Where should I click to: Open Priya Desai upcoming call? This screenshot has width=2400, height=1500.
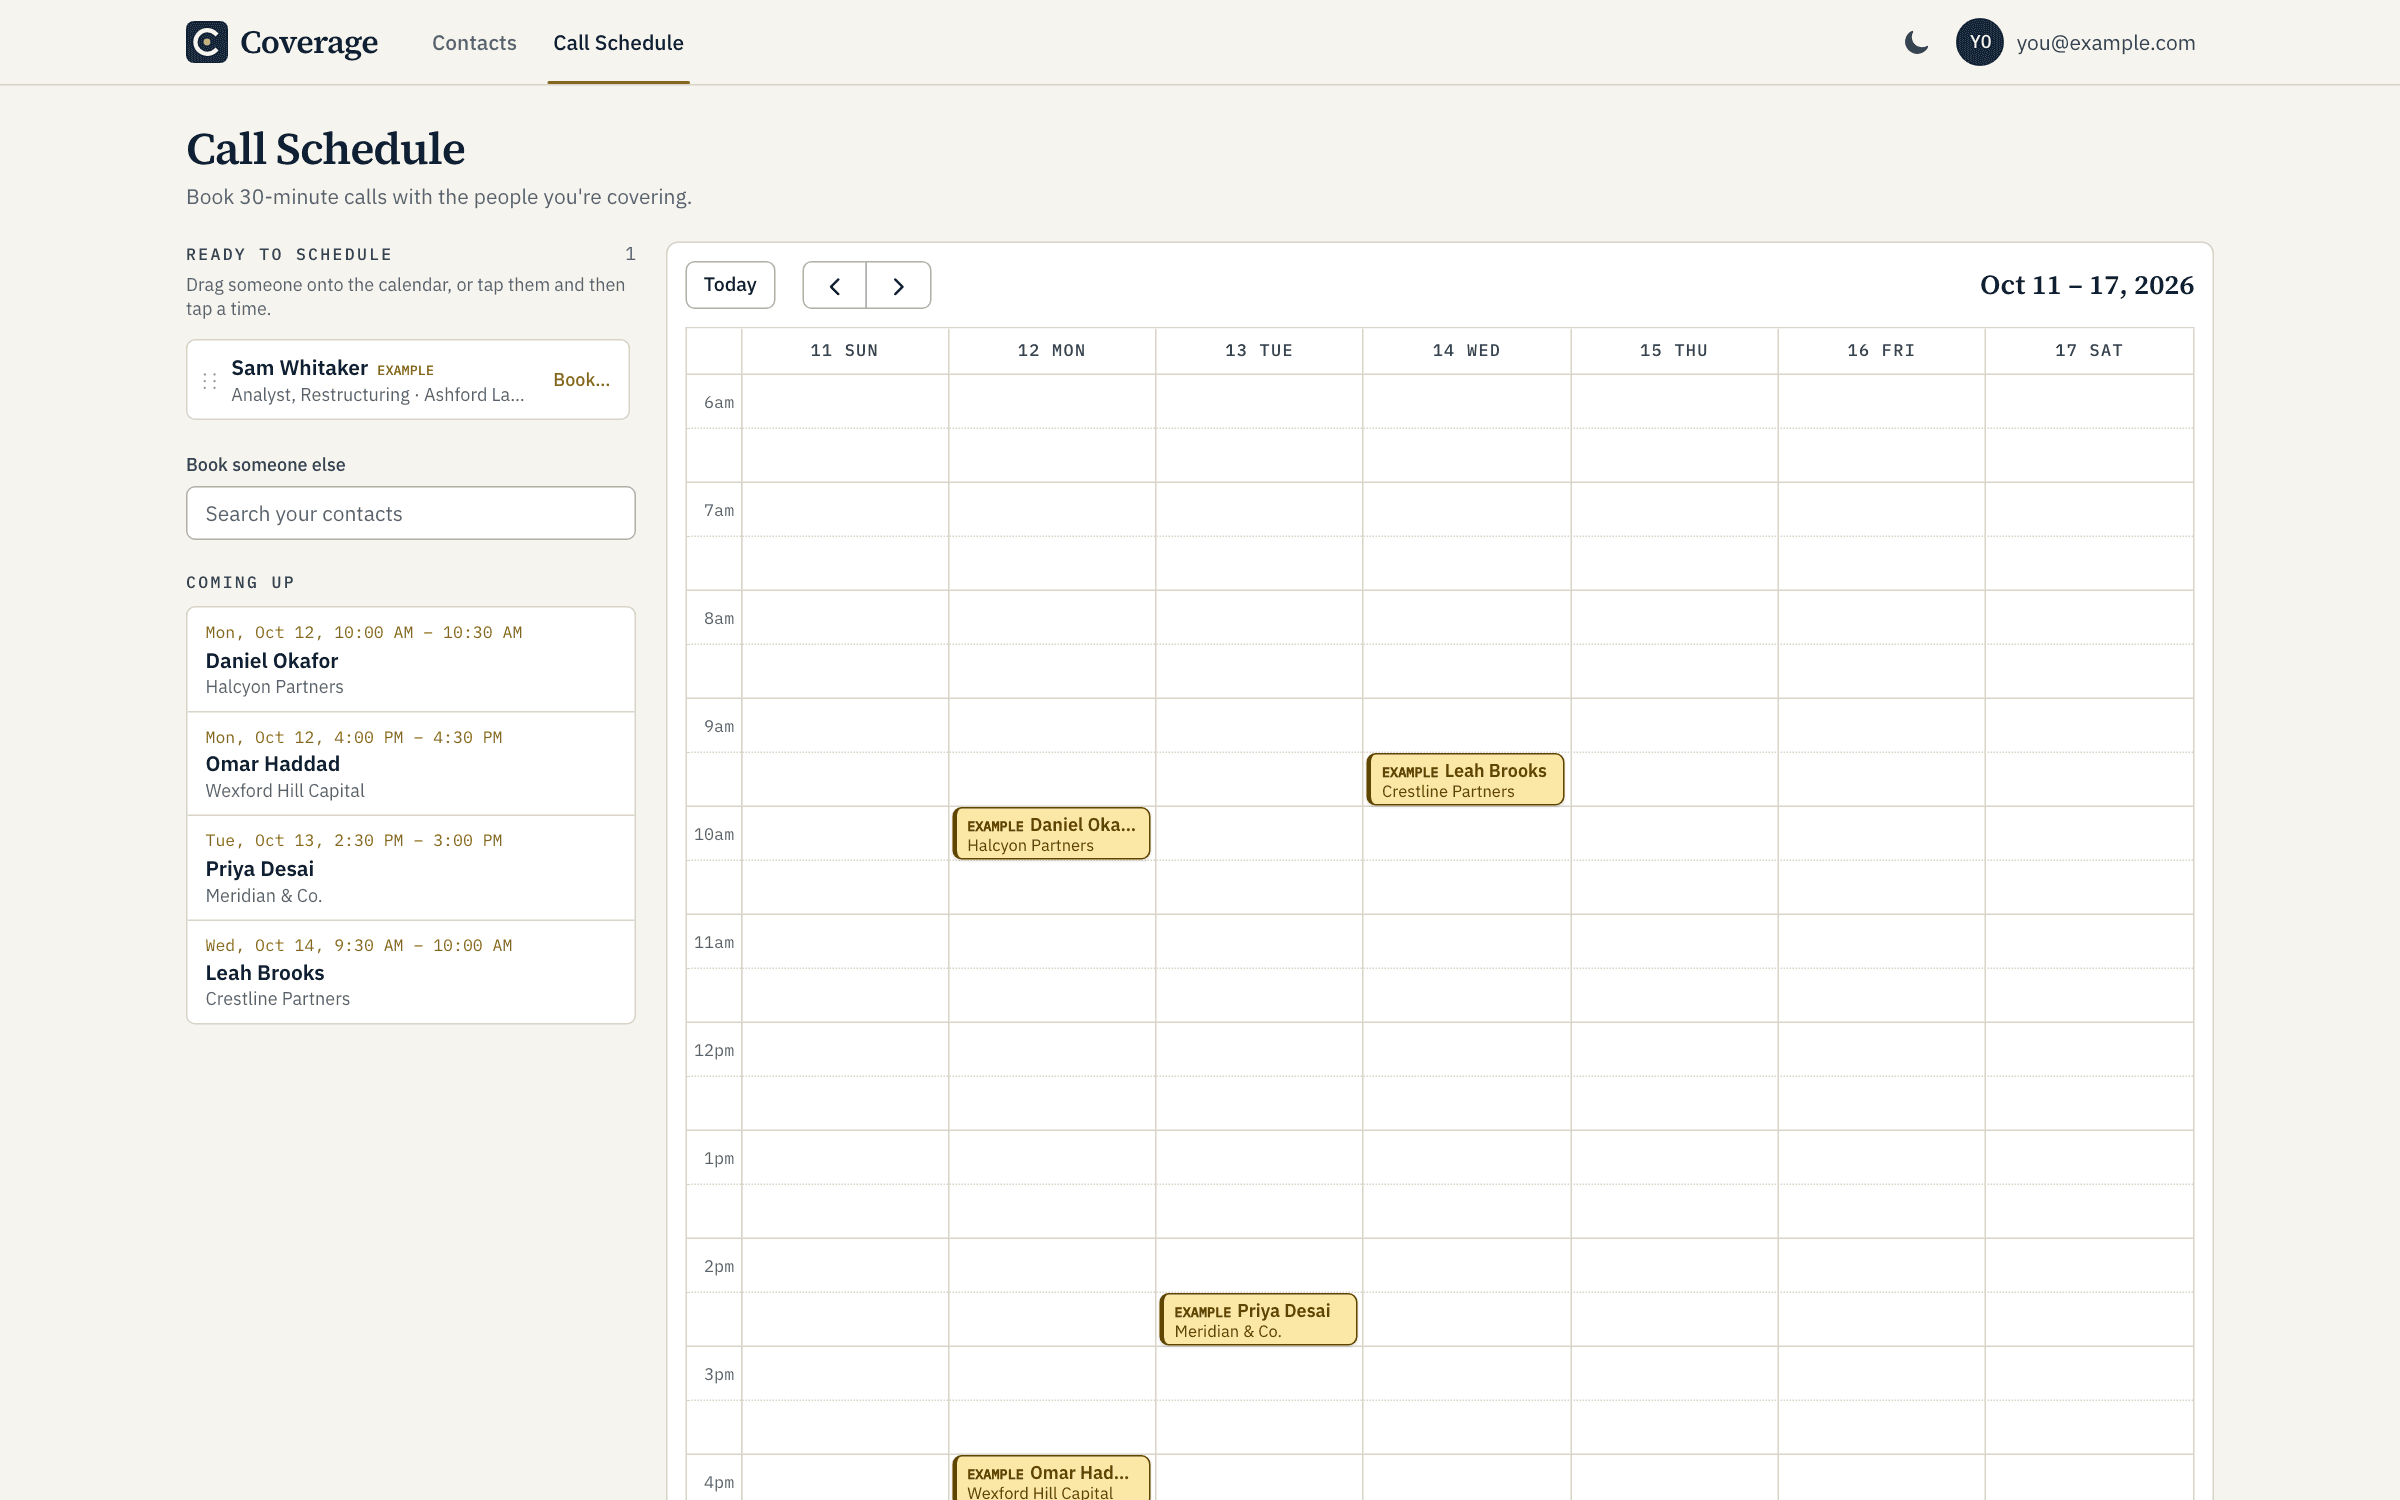pos(410,868)
